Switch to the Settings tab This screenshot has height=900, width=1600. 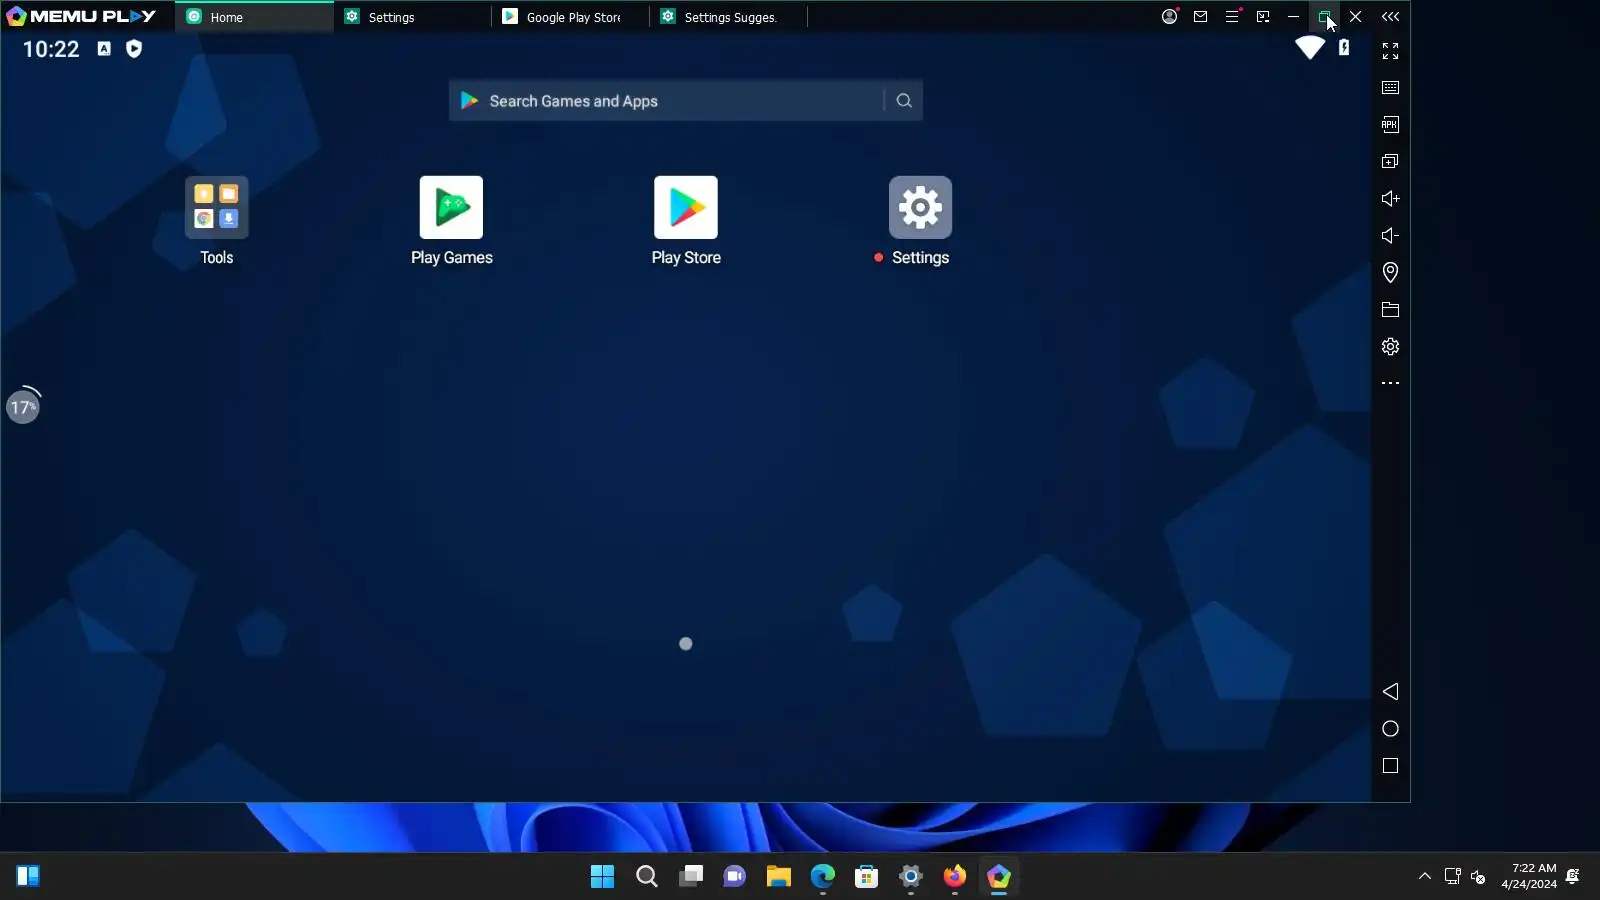[x=412, y=17]
